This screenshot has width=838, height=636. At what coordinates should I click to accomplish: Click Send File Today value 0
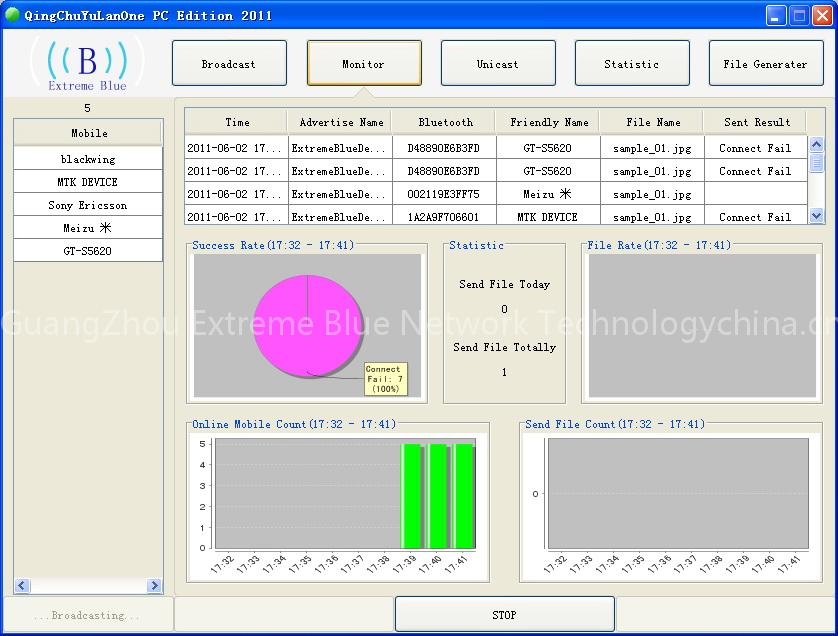504,309
